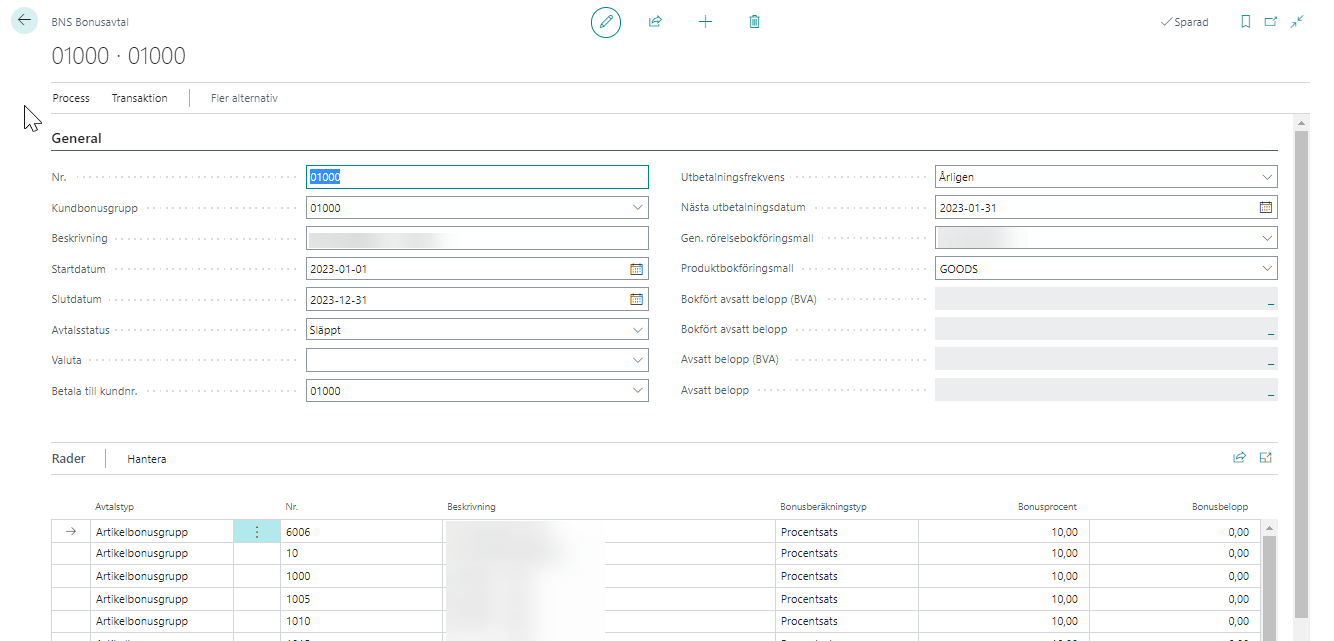The image size is (1334, 641).
Task: Click the share icon in header
Action: [655, 21]
